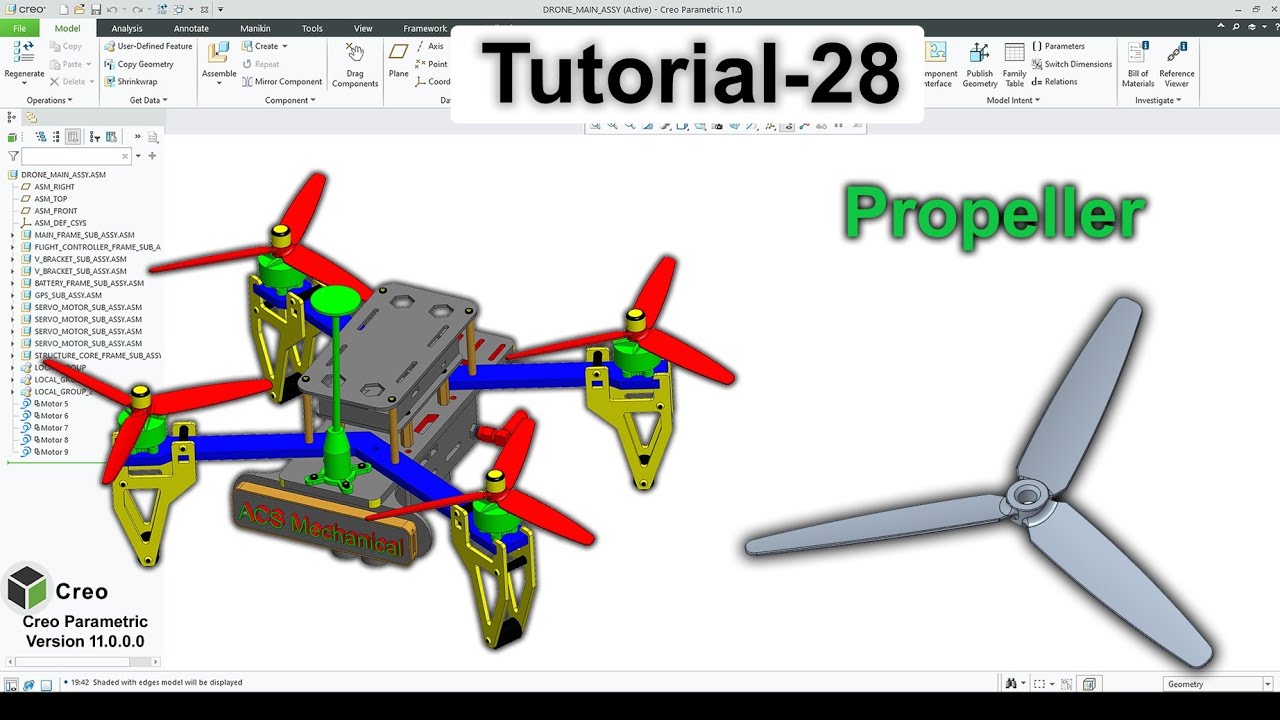Expand GPS_SUB_ASSY.ASM node
1280x720 pixels.
click(x=13, y=295)
